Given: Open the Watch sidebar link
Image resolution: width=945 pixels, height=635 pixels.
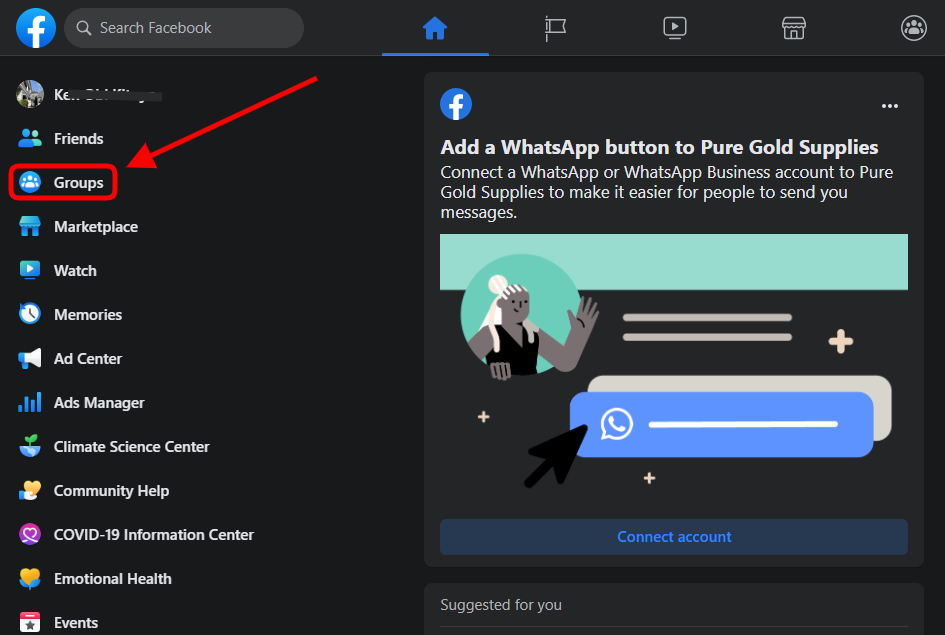Looking at the screenshot, I should (x=75, y=271).
